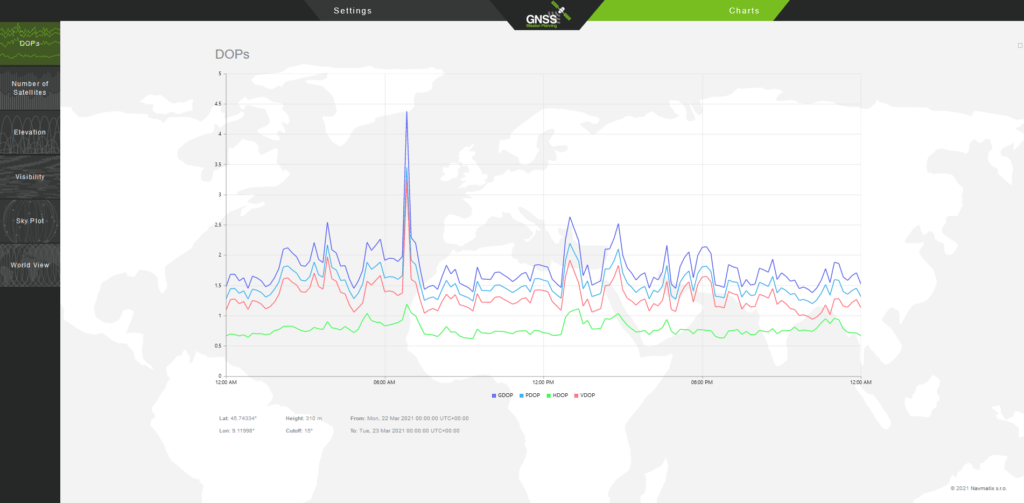The height and width of the screenshot is (503, 1024).
Task: Hide the HDOP series via legend
Action: (x=559, y=396)
